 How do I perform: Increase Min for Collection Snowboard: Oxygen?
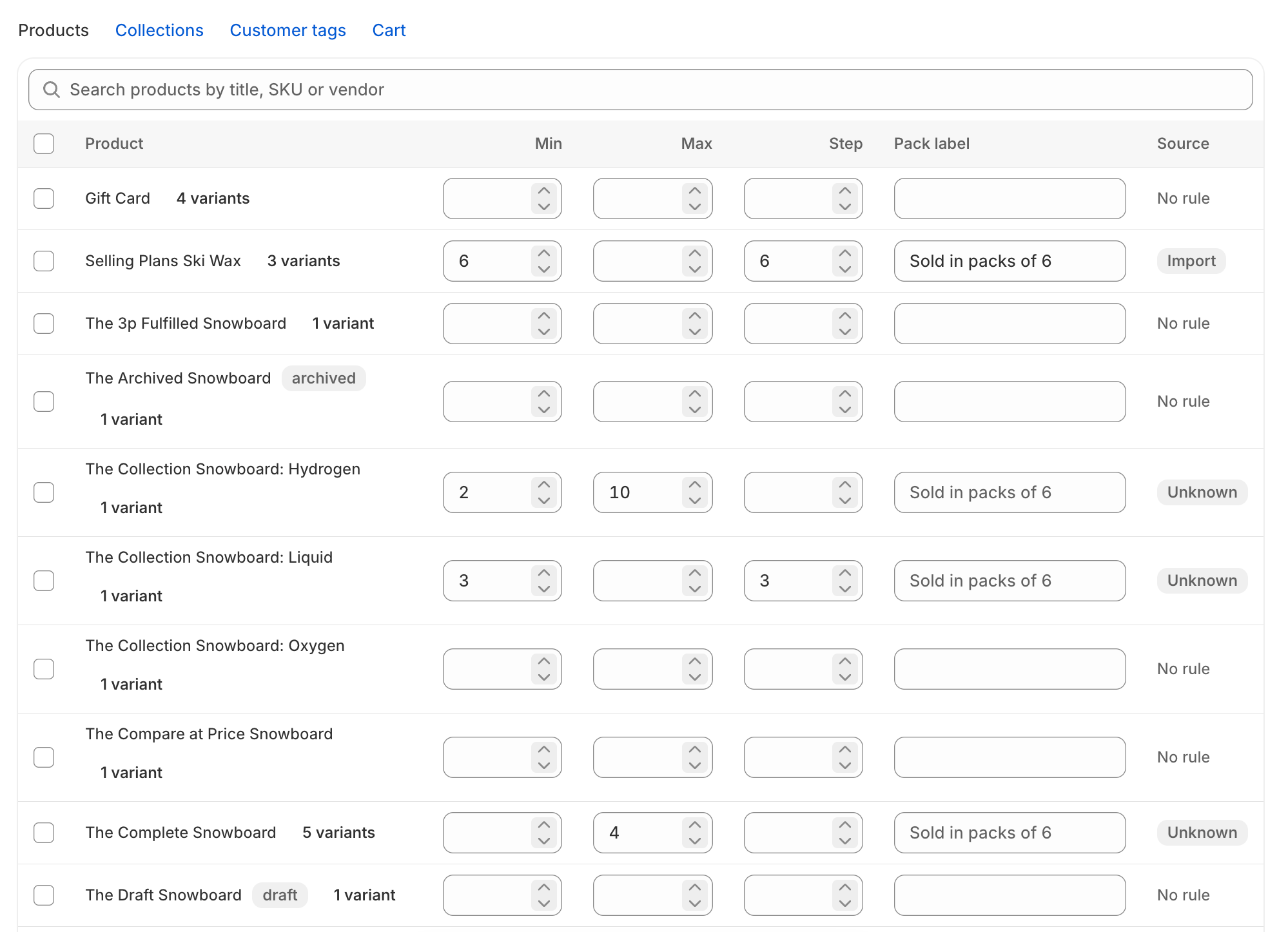544,661
